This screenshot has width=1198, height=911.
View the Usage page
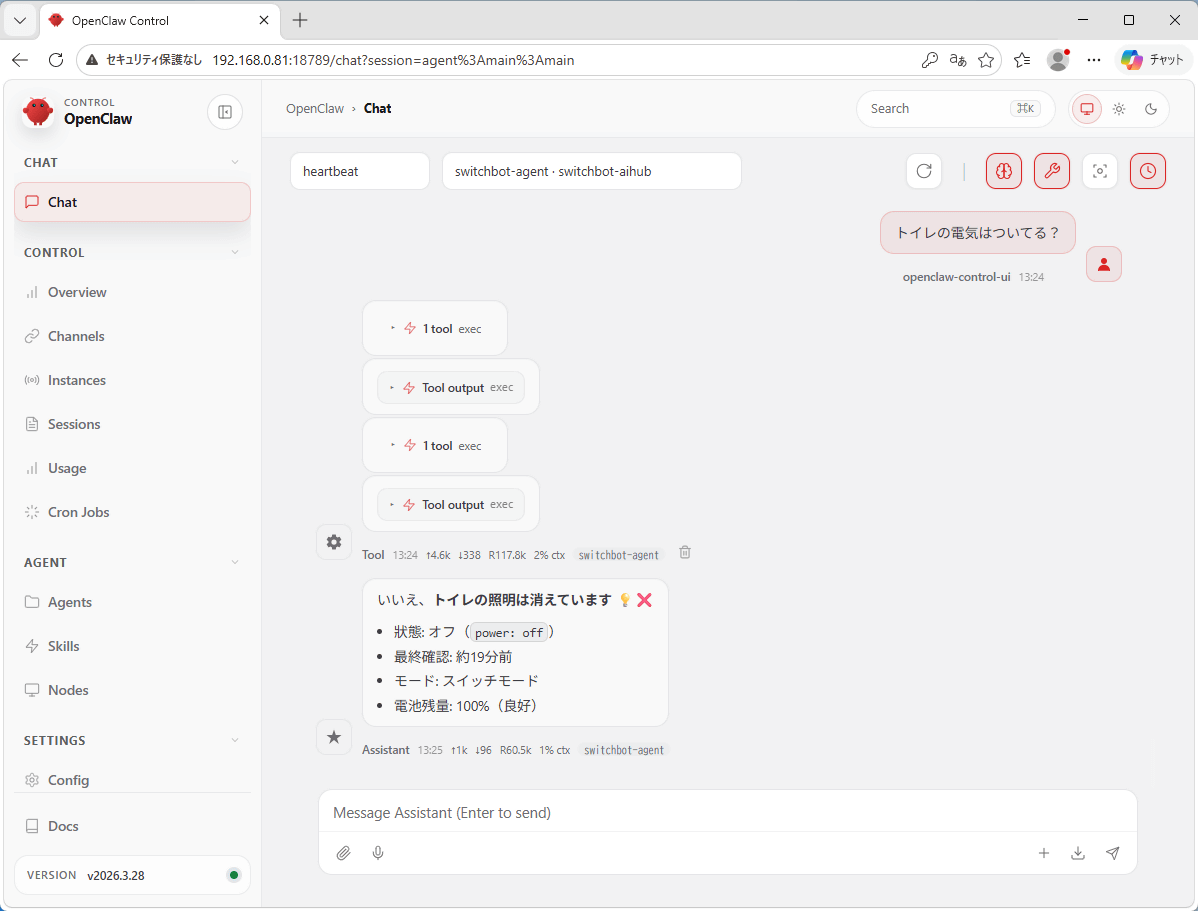132,468
